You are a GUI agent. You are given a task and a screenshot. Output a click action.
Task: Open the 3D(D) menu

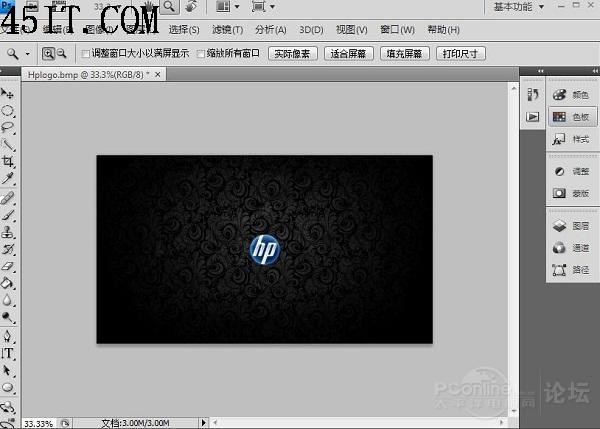311,29
